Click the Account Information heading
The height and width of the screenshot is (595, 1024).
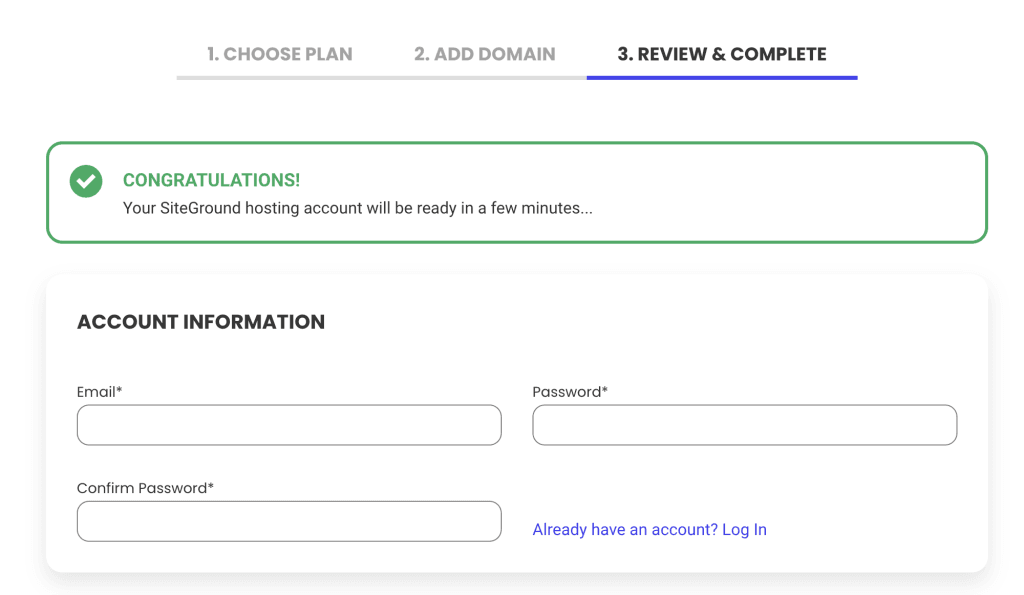tap(201, 322)
